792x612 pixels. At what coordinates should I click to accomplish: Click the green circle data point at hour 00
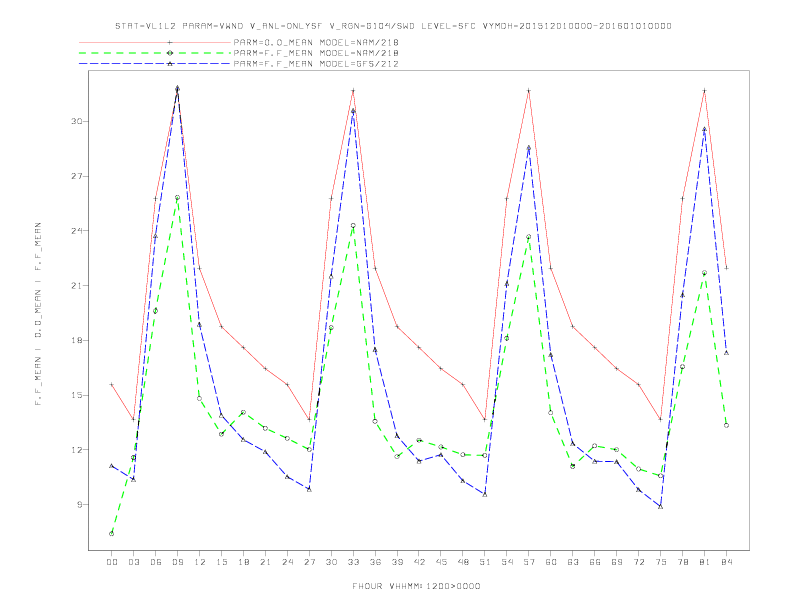[112, 534]
